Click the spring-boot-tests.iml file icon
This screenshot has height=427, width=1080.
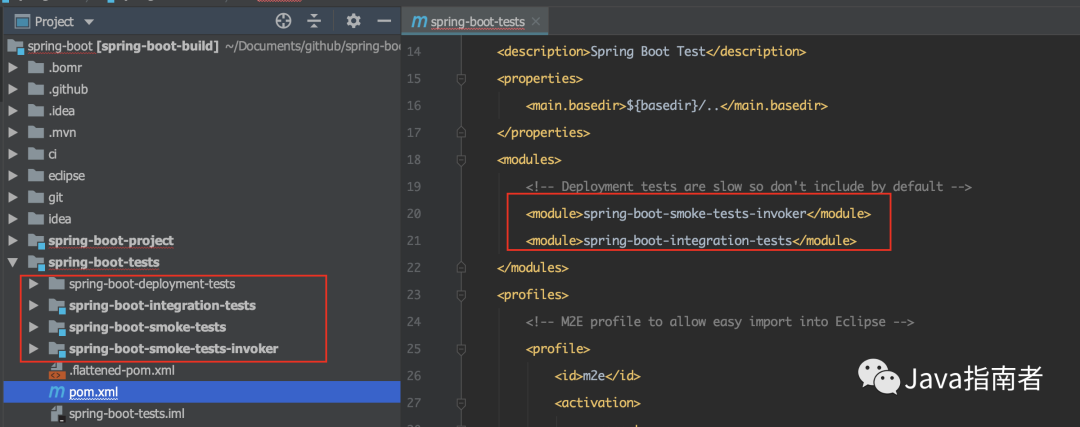55,414
